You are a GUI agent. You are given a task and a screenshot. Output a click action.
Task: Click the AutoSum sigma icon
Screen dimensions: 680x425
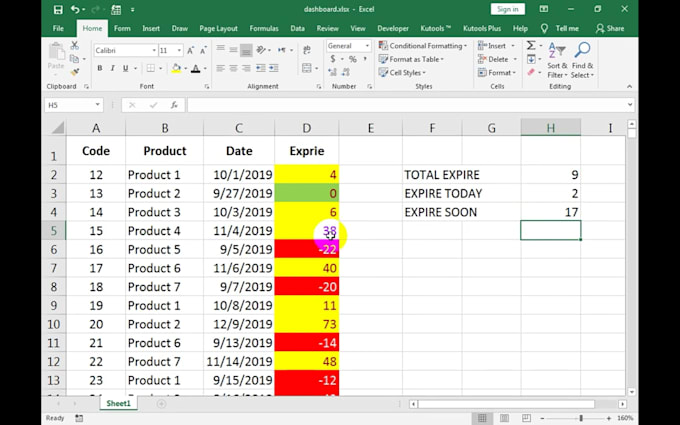pyautogui.click(x=531, y=45)
